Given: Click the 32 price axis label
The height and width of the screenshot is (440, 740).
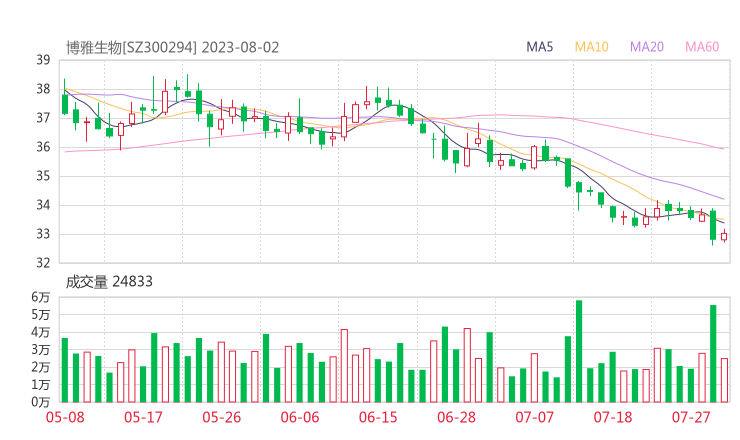Looking at the screenshot, I should click(43, 263).
